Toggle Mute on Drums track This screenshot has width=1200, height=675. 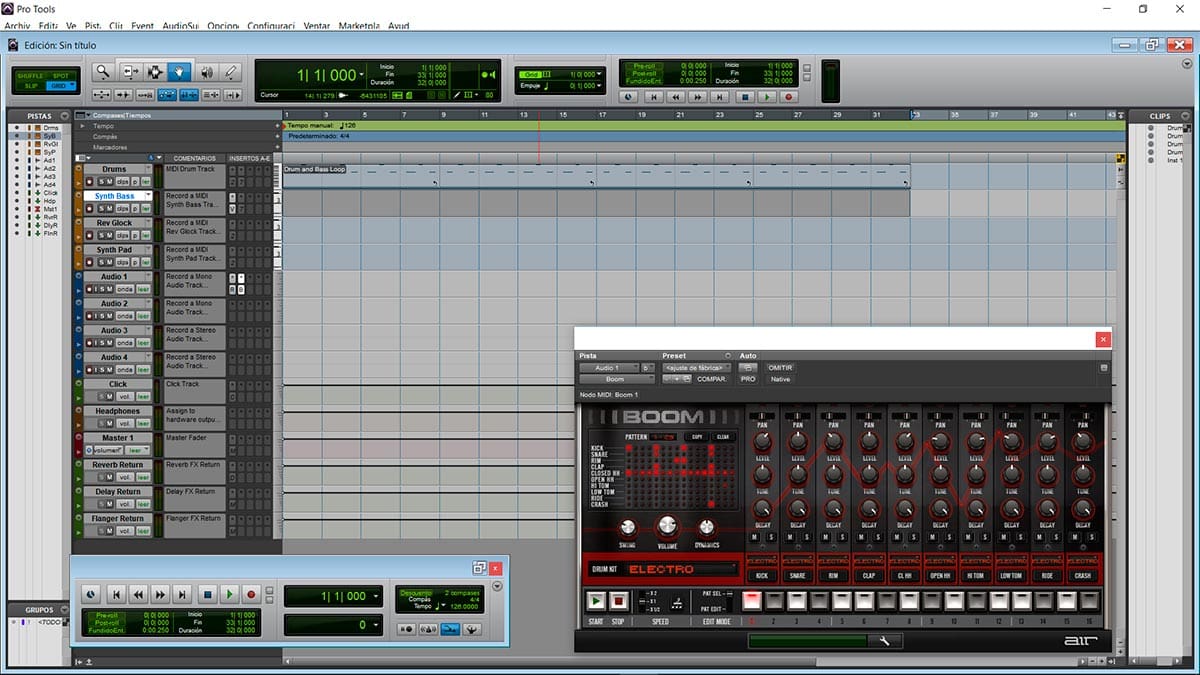[109, 181]
